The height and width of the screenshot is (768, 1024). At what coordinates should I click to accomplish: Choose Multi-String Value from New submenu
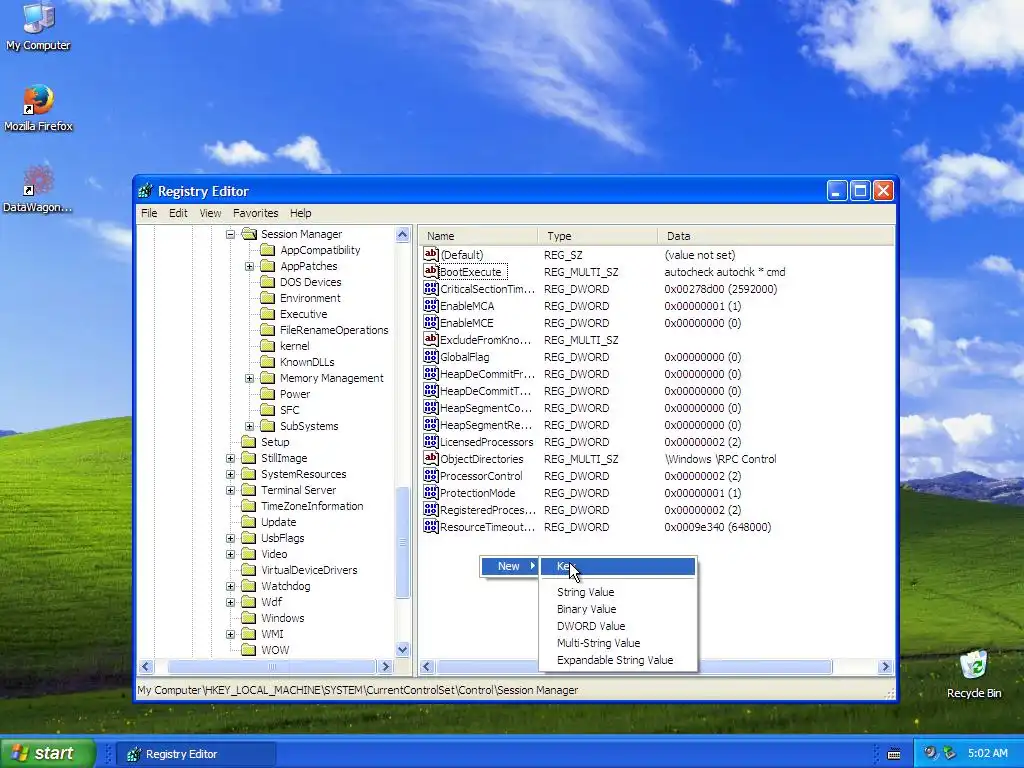click(x=618, y=643)
